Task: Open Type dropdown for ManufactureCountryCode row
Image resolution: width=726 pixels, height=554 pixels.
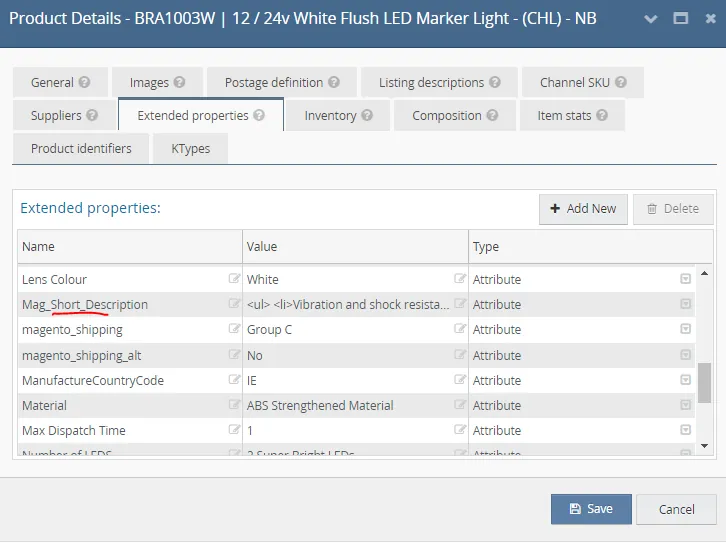Action: [686, 380]
